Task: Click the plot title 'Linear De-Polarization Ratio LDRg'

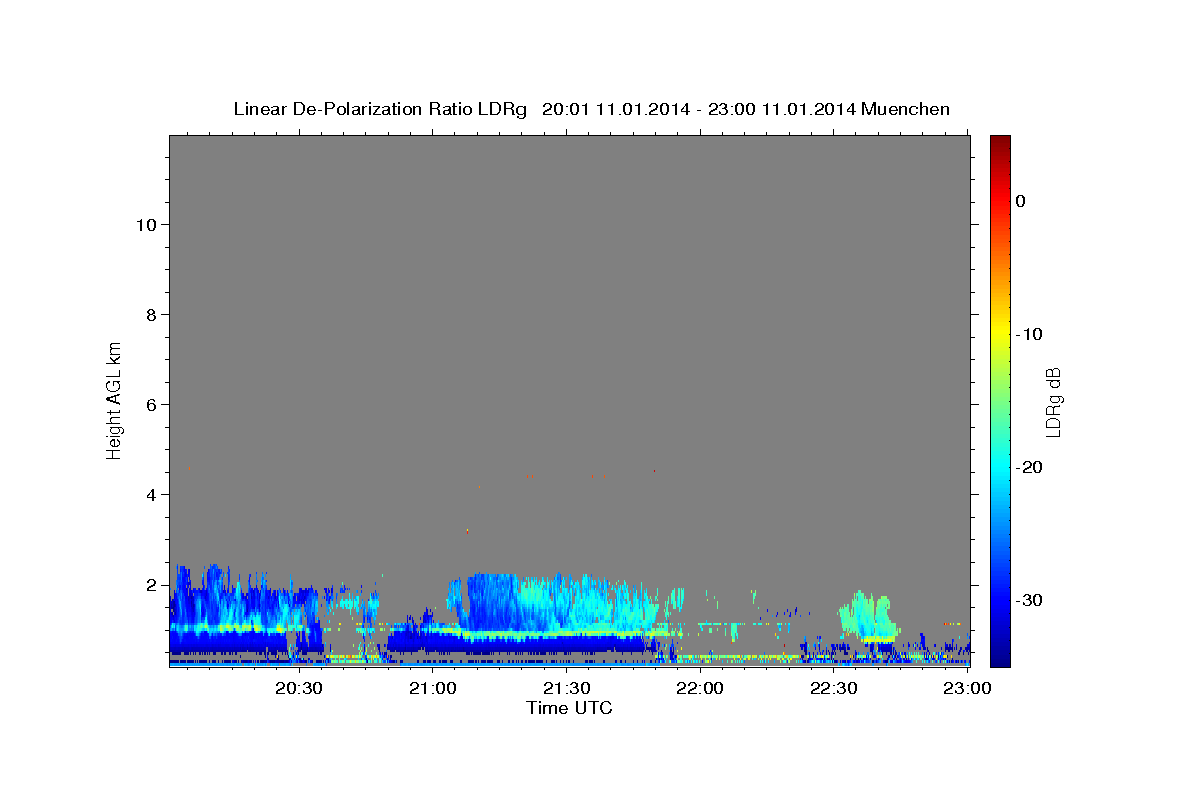Action: pyautogui.click(x=379, y=109)
